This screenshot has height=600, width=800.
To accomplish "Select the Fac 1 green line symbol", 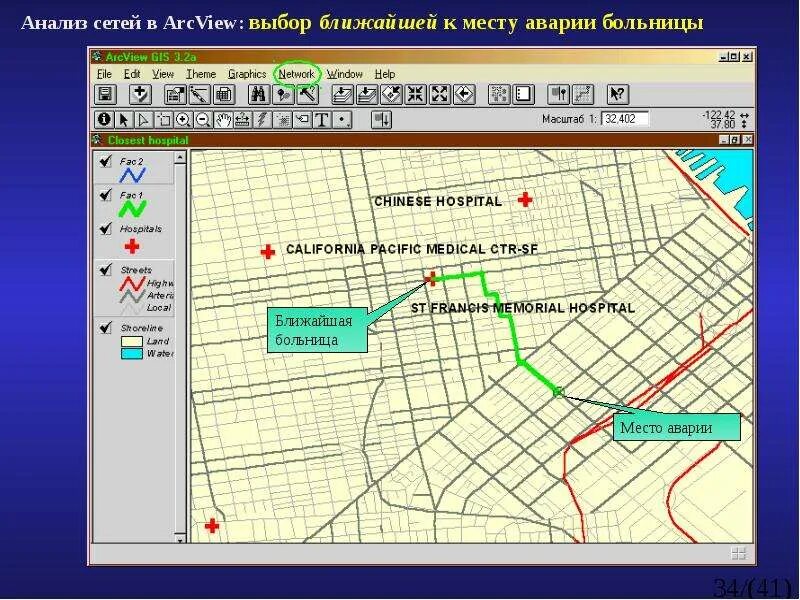I will pyautogui.click(x=132, y=209).
